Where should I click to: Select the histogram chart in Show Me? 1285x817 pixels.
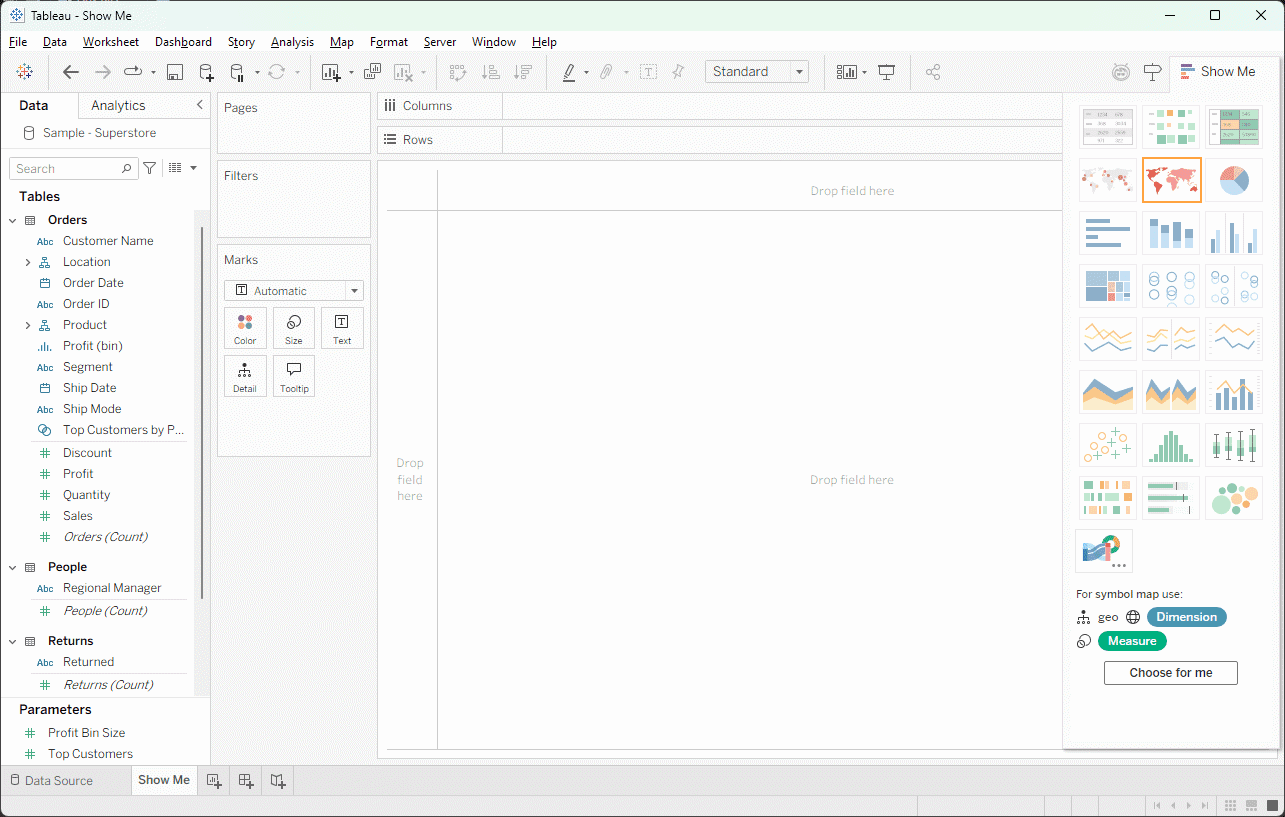[x=1171, y=445]
